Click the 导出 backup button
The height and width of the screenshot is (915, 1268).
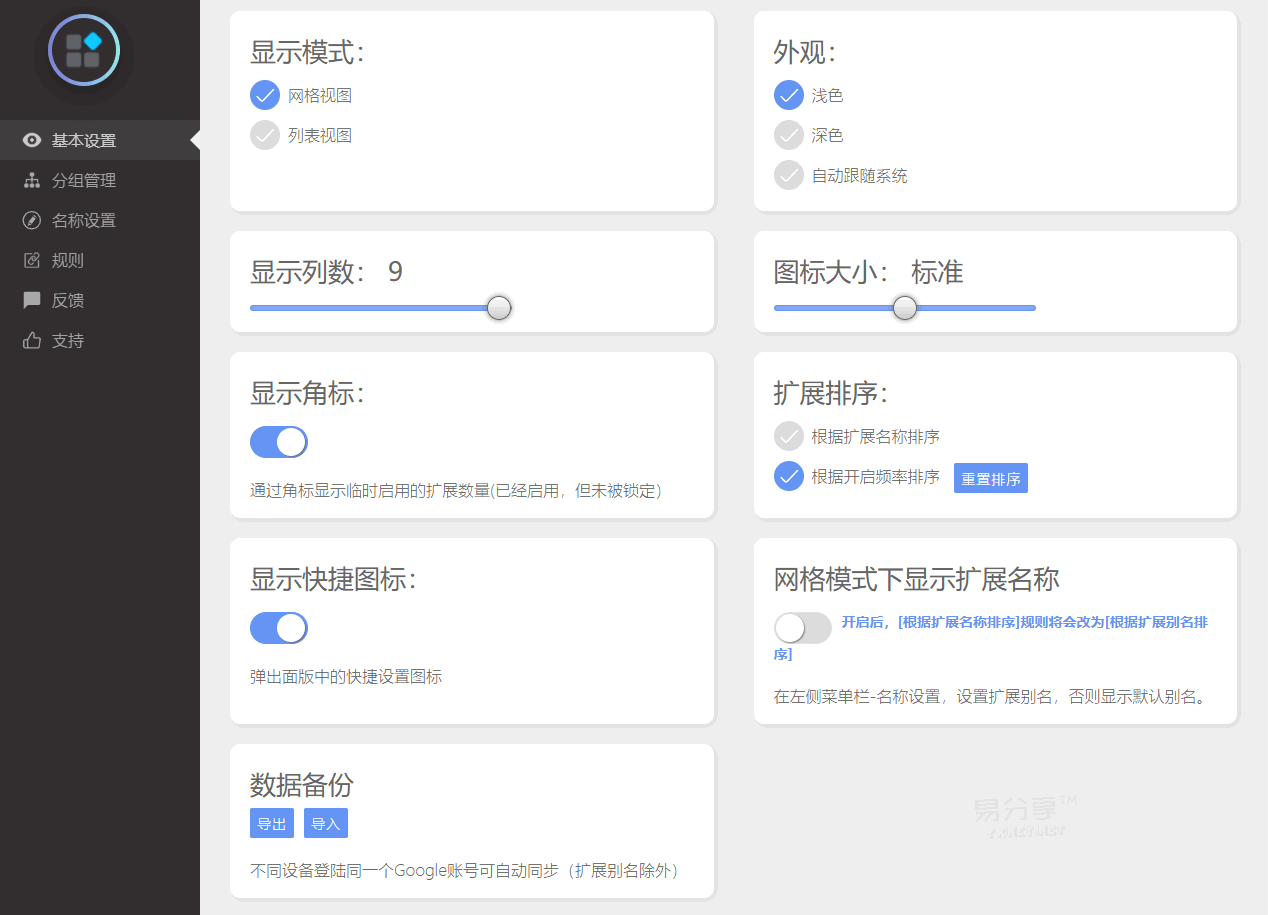(271, 823)
